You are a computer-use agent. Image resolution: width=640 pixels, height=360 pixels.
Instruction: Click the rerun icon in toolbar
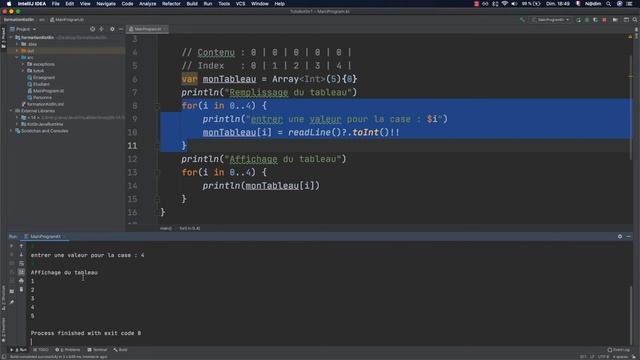(578, 20)
